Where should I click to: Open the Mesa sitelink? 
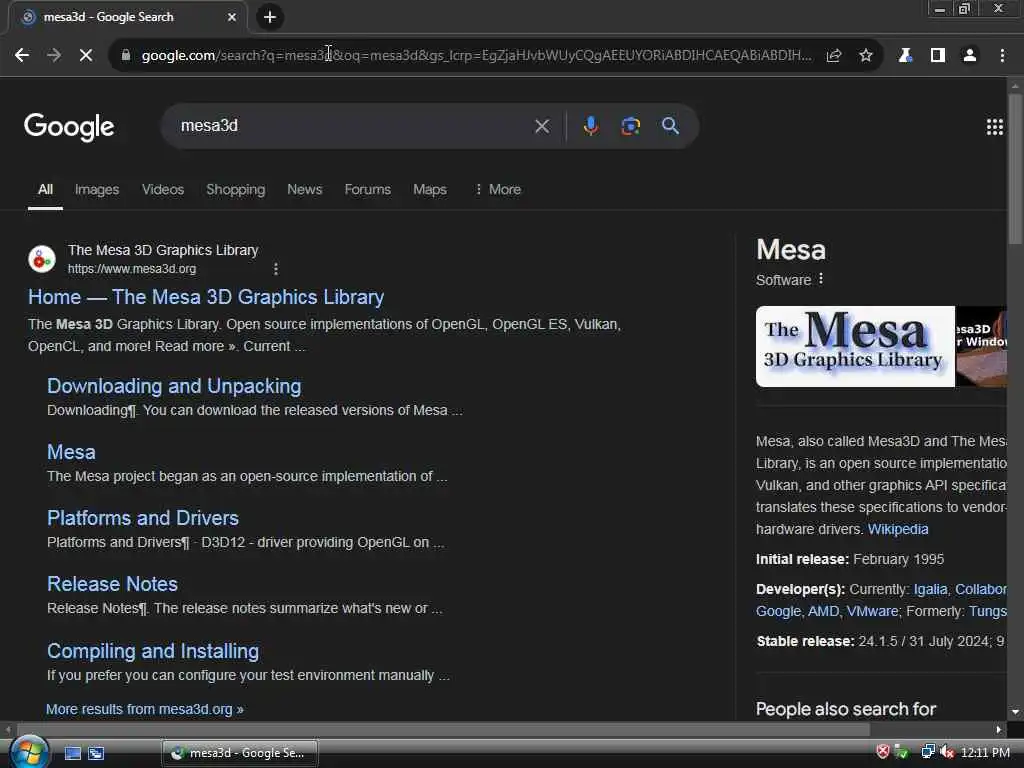click(x=71, y=452)
